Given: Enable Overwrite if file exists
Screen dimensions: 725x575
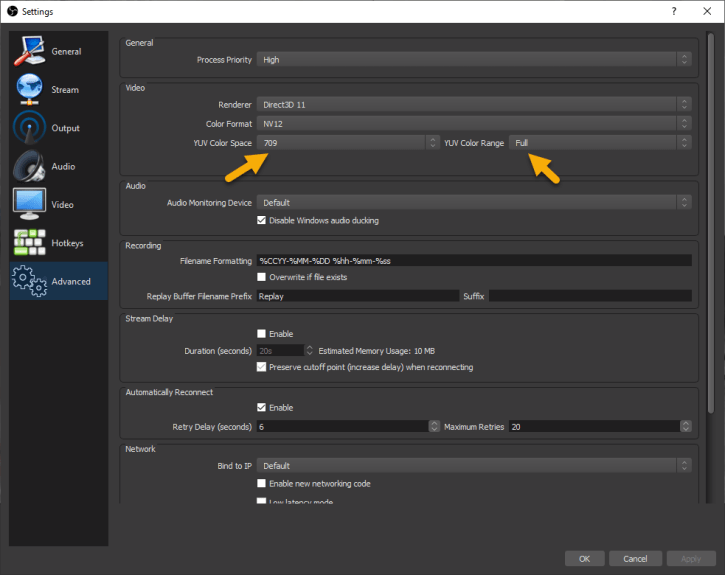Looking at the screenshot, I should tap(263, 277).
